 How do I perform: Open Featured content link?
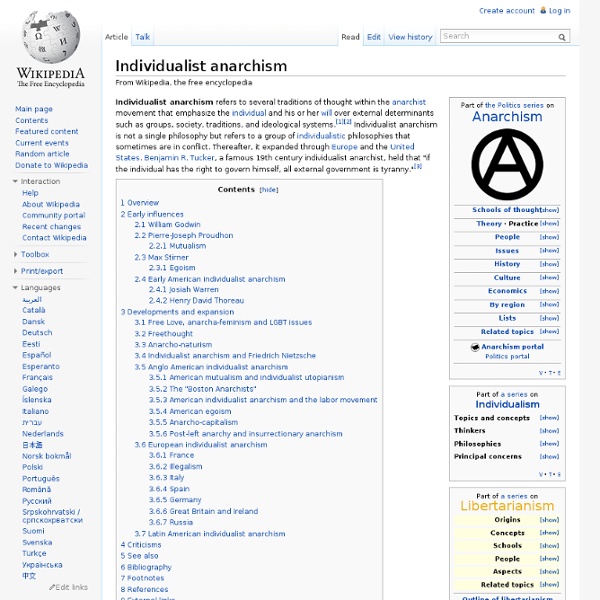[x=47, y=131]
